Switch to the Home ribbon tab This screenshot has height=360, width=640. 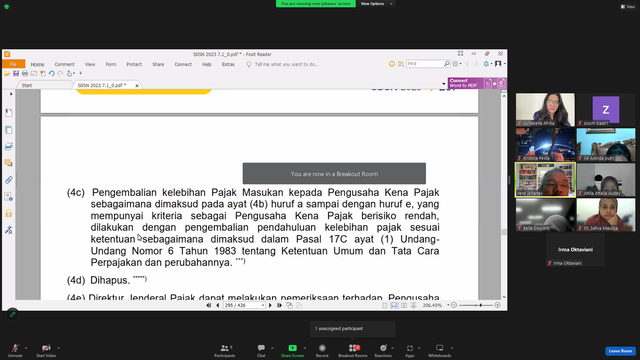[37, 64]
